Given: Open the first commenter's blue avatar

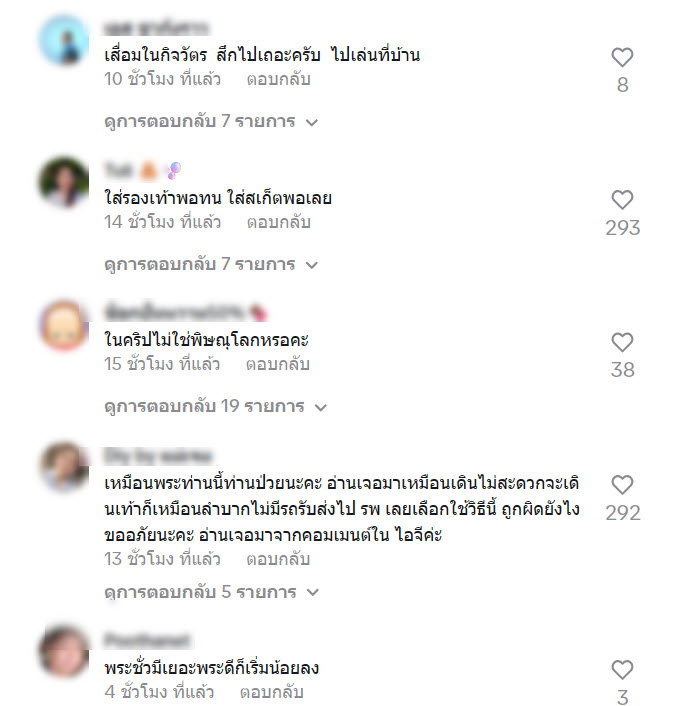Looking at the screenshot, I should pos(64,41).
